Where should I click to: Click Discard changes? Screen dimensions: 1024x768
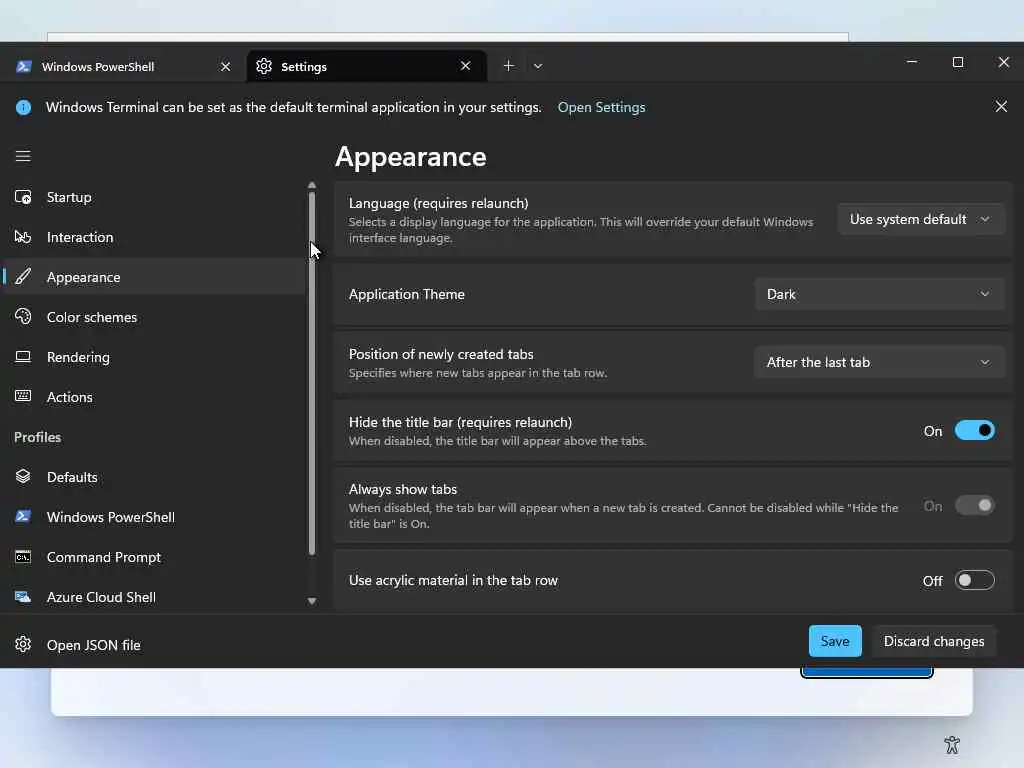pos(933,641)
